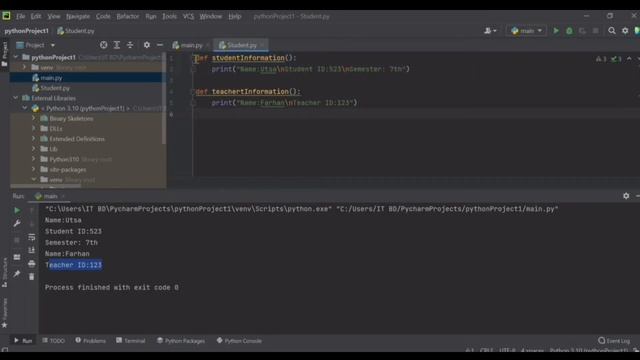640x360 pixels.
Task: Select opened file locate icon in Project panel
Action: [x=104, y=45]
